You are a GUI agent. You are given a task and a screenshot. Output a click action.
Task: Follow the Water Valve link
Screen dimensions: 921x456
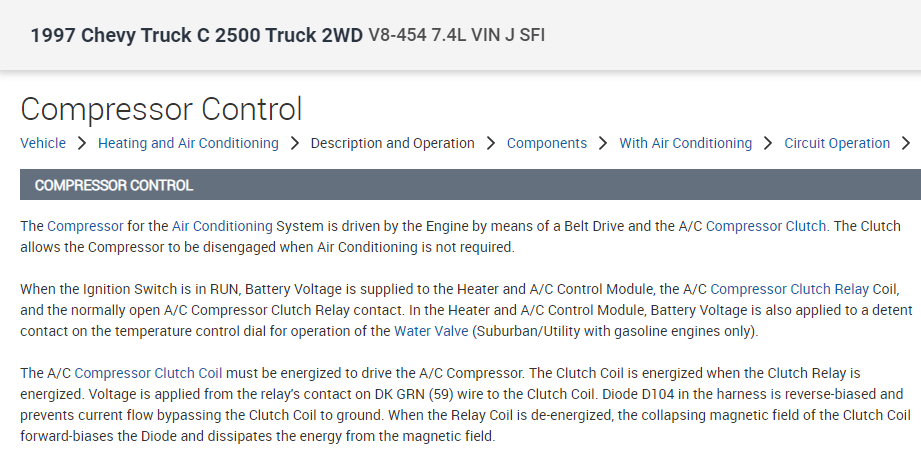[431, 331]
